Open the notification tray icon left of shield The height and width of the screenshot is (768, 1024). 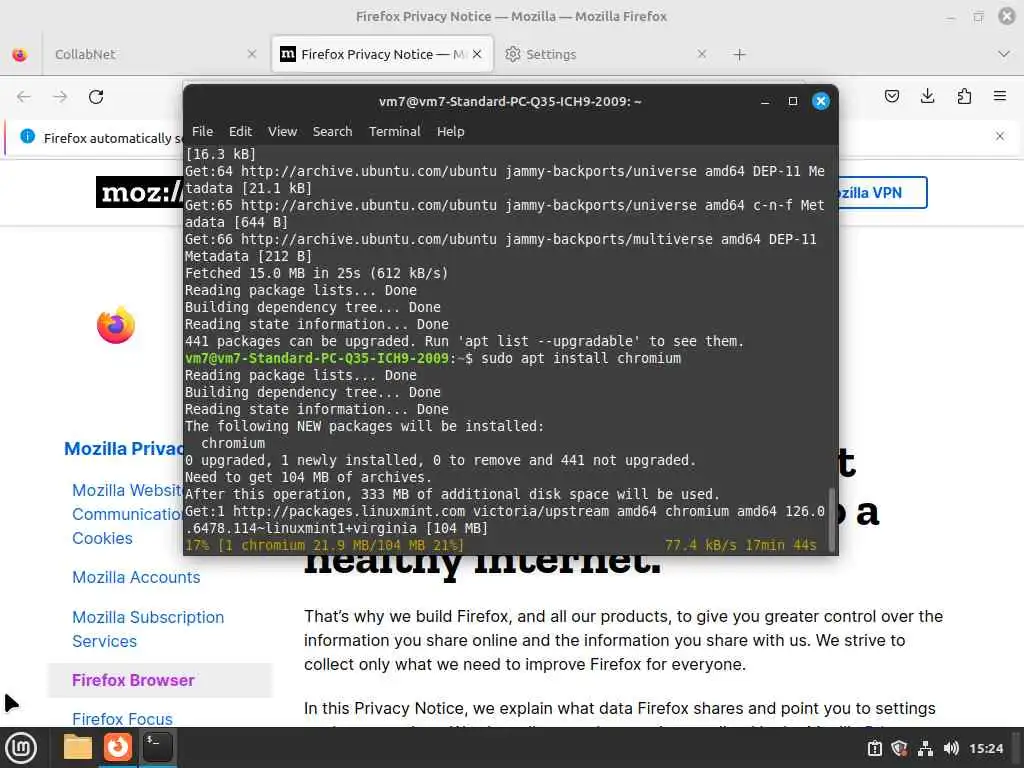[x=874, y=748]
